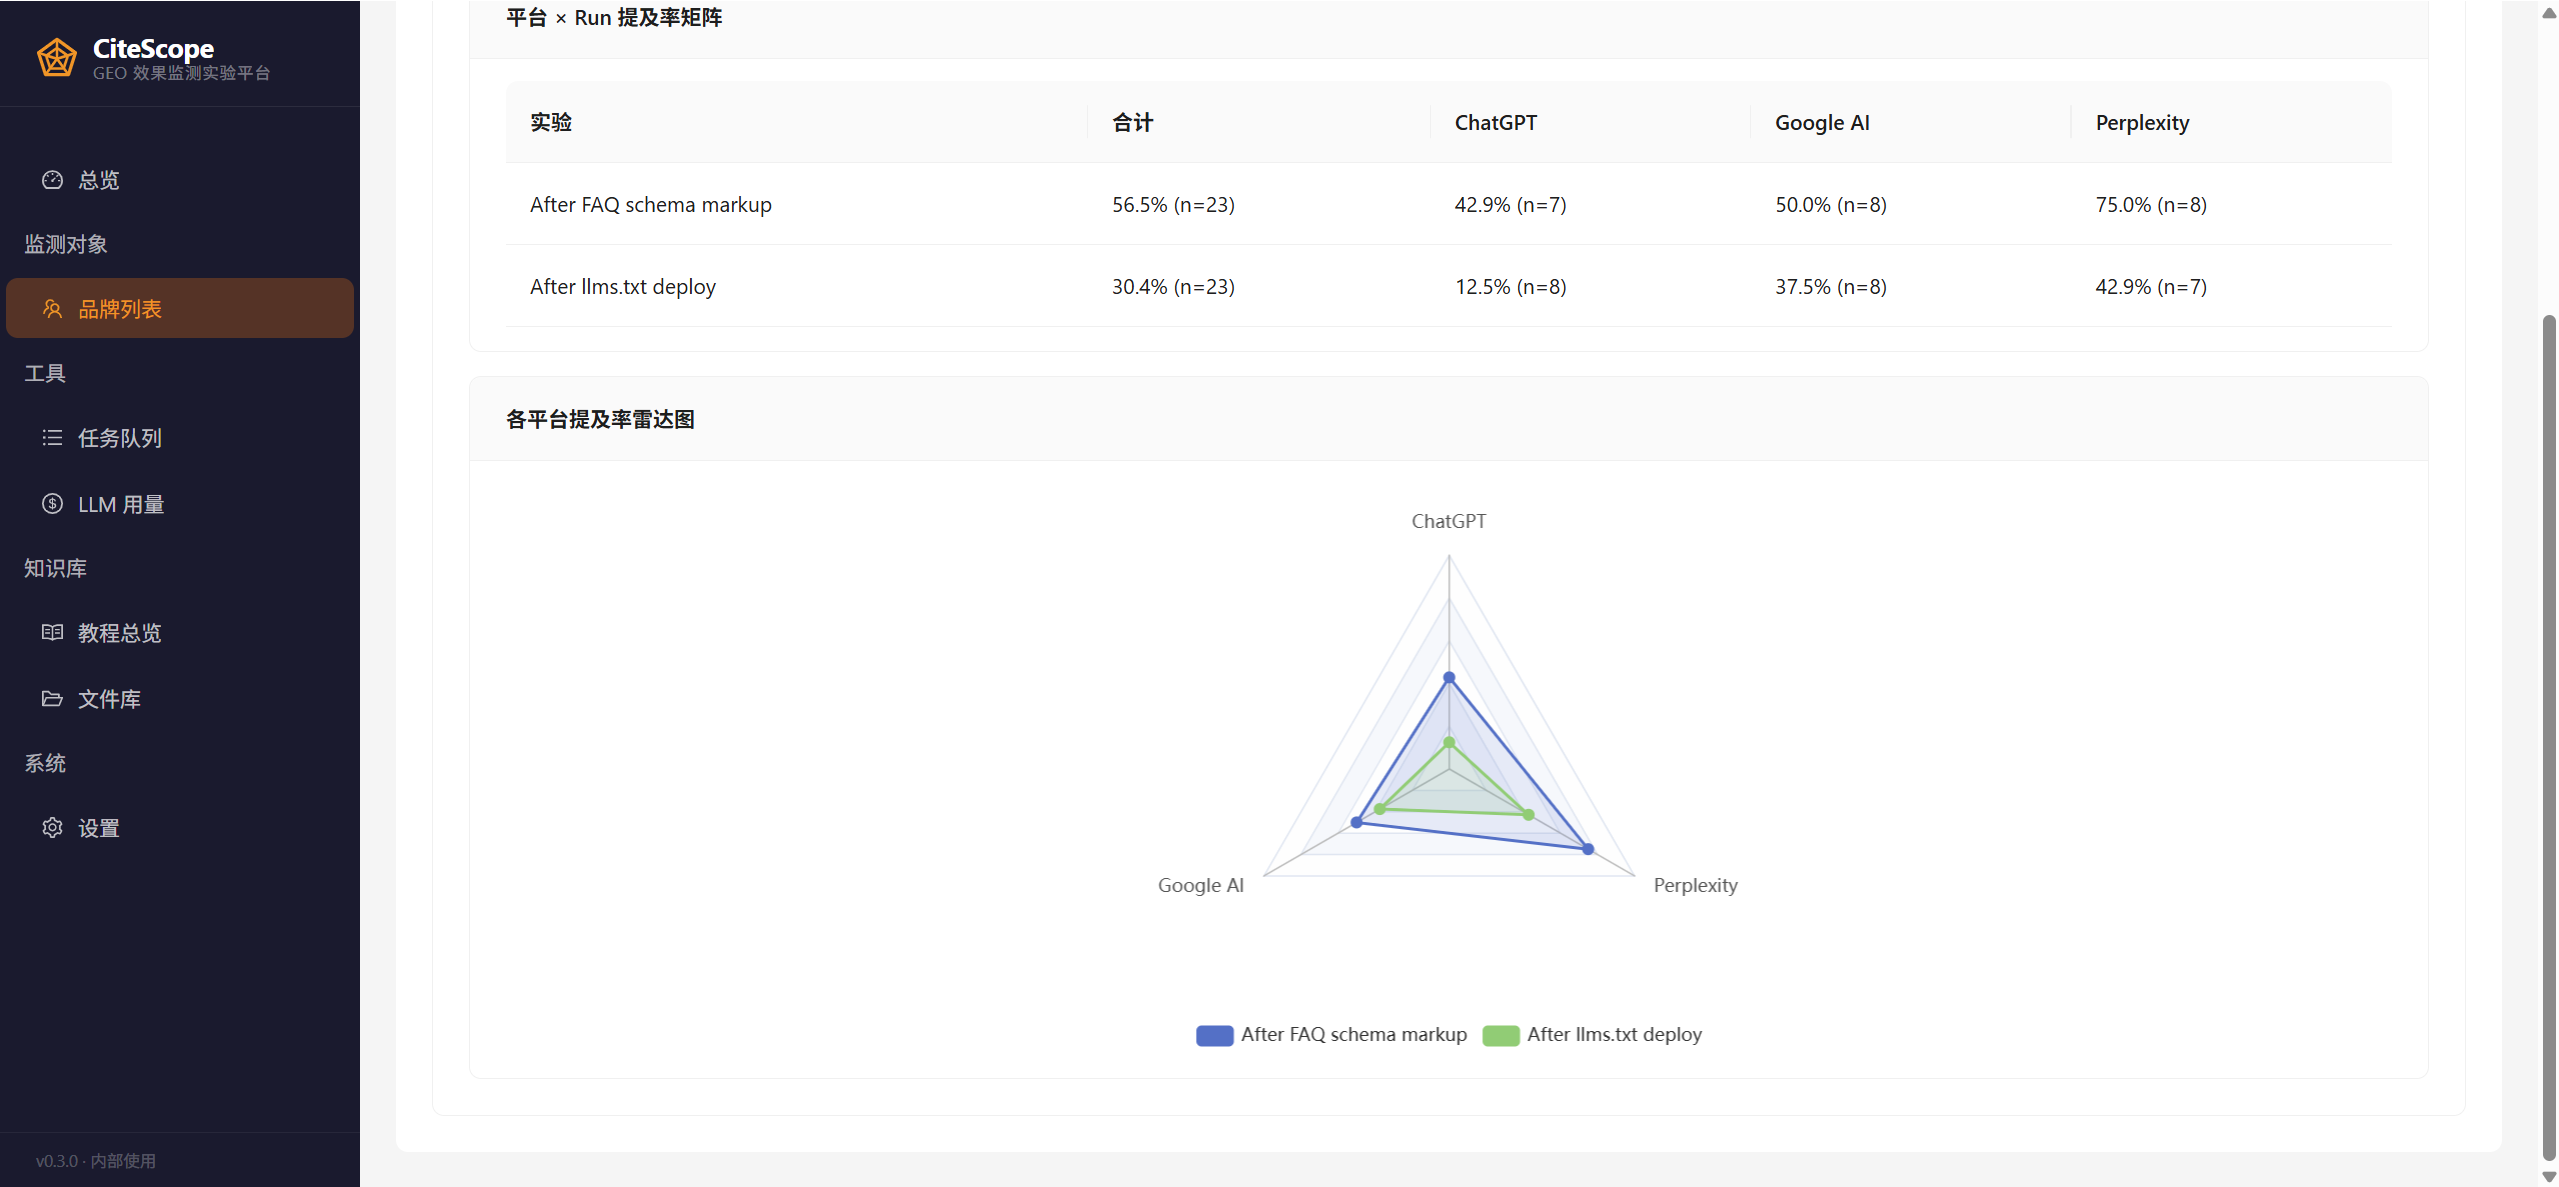Select the After llms.txt deploy row name
2559x1187 pixels.
coord(623,287)
